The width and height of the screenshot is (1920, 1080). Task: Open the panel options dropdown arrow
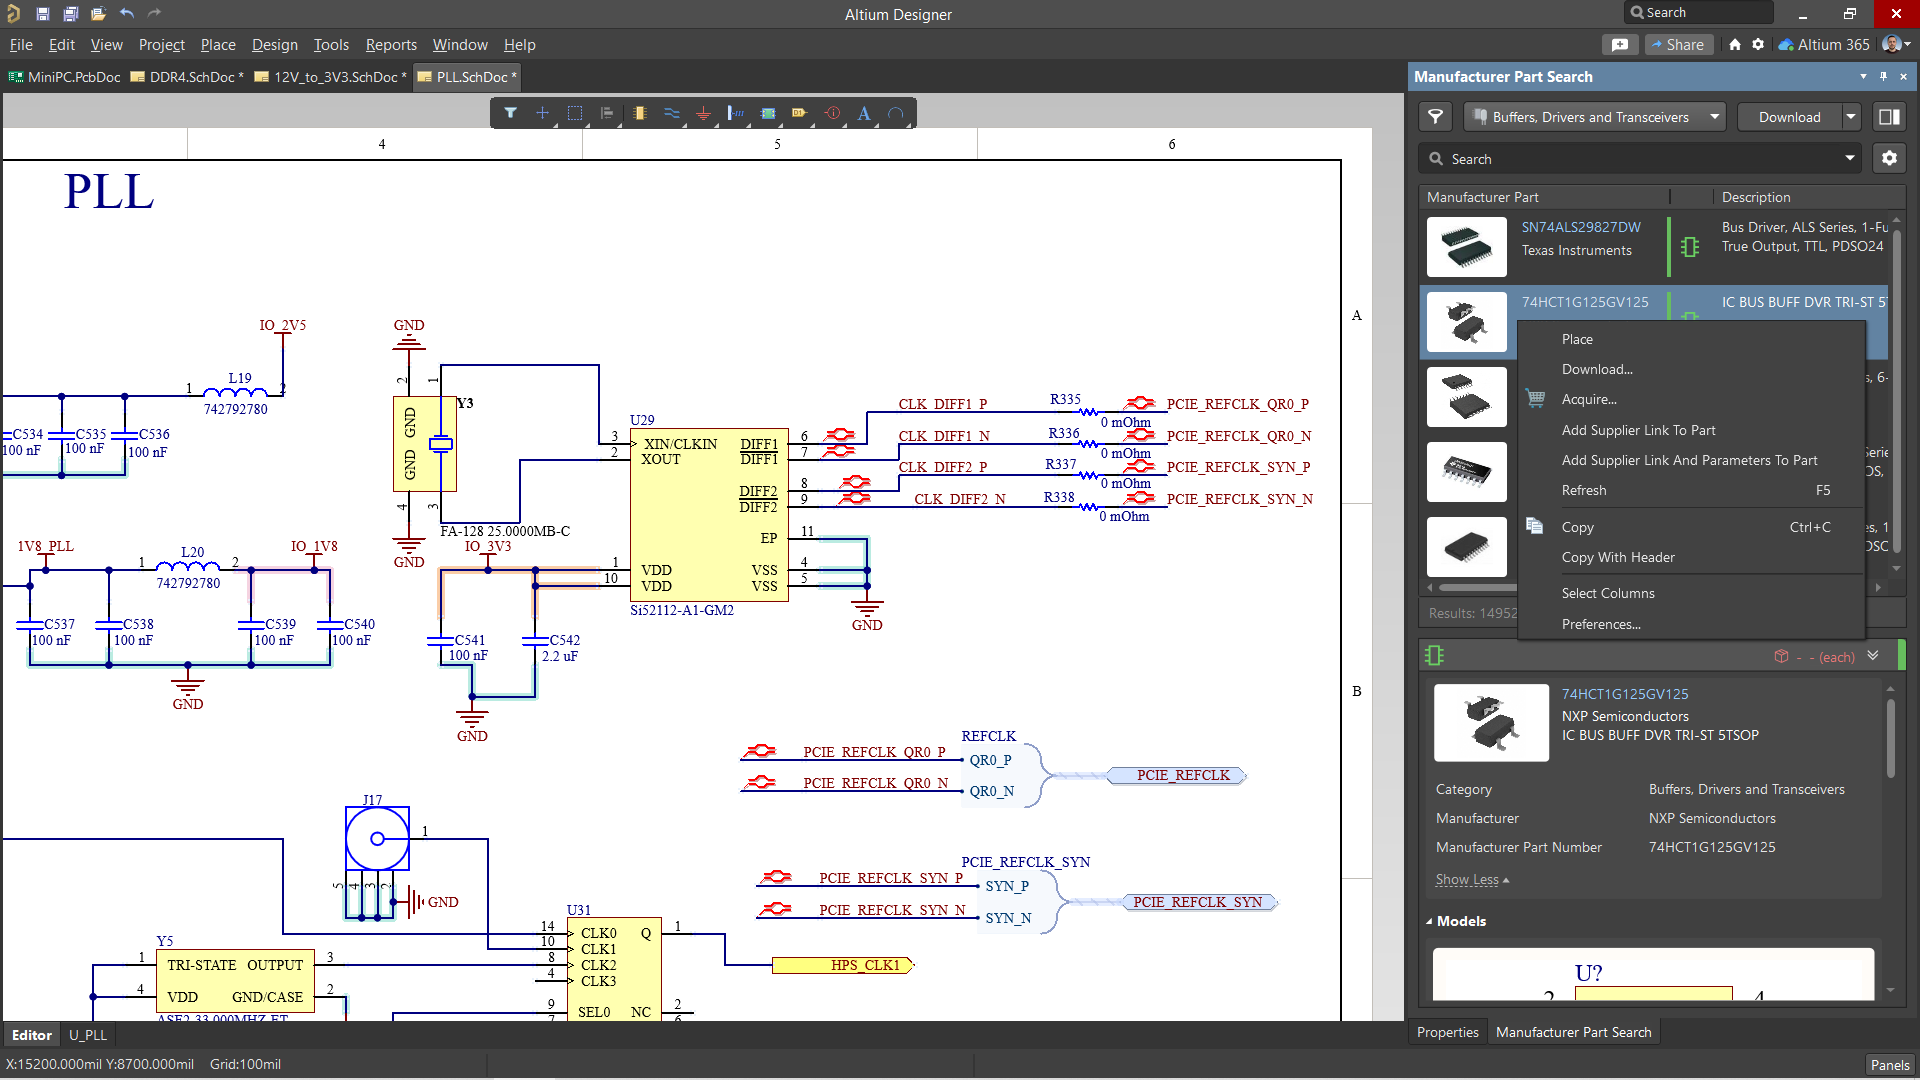[1863, 76]
